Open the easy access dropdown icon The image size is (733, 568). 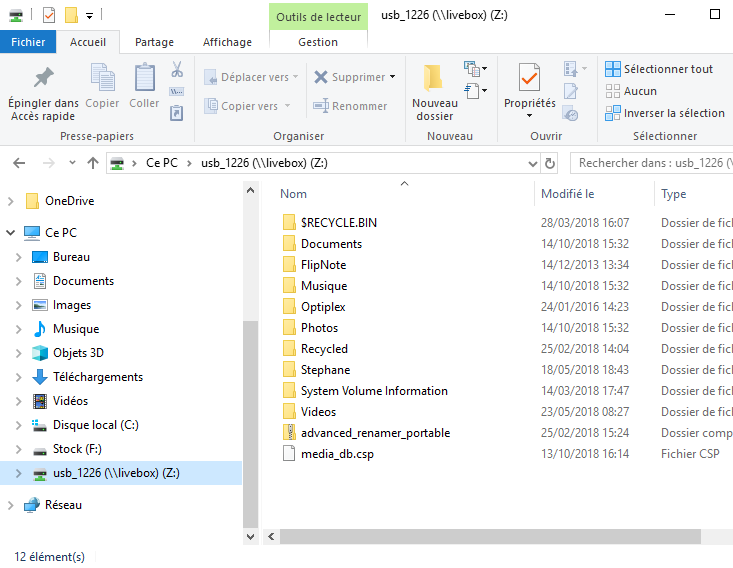click(x=475, y=91)
